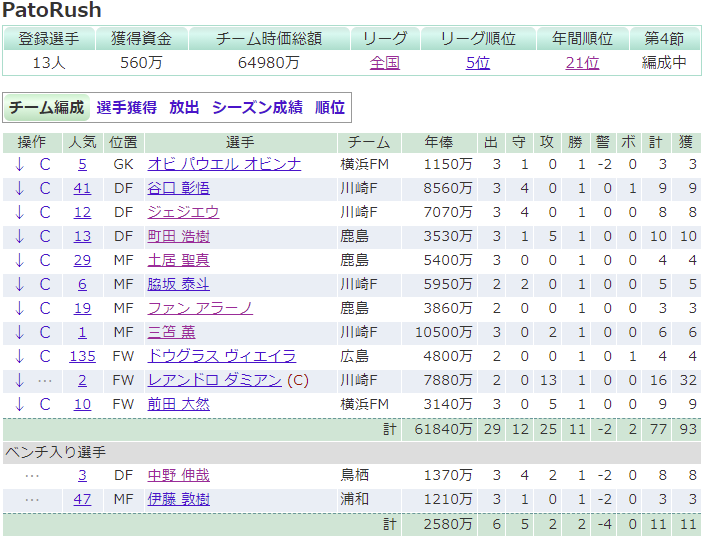The height and width of the screenshot is (539, 704).
Task: Open bench player 伊藤 敦樹 link
Action: tap(178, 499)
